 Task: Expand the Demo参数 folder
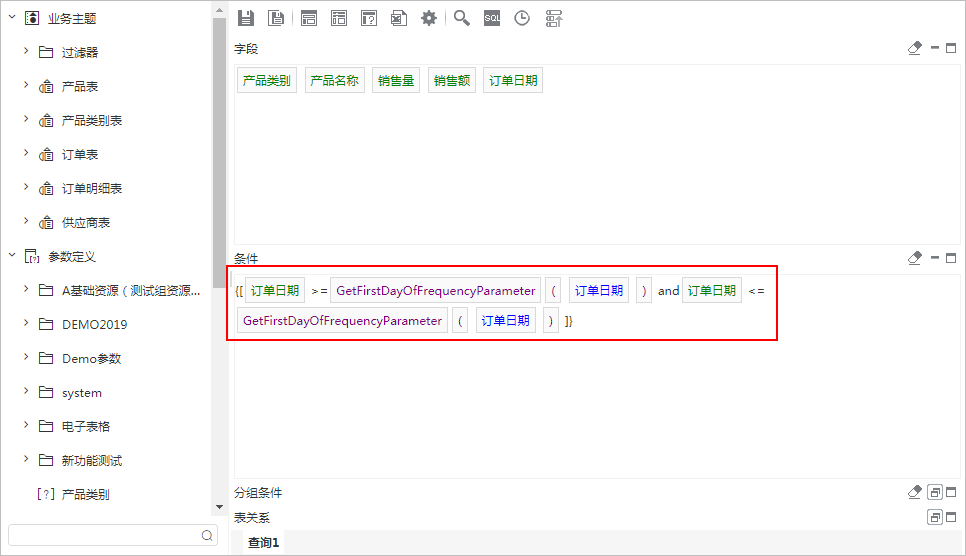tap(26, 357)
